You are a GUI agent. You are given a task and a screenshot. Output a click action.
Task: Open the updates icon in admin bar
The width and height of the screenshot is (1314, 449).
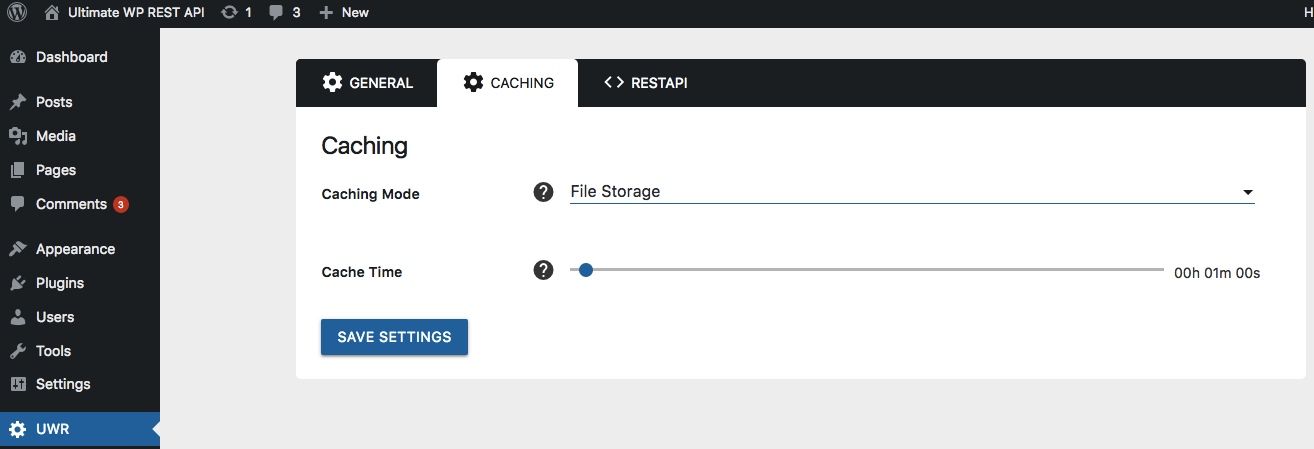pos(230,12)
